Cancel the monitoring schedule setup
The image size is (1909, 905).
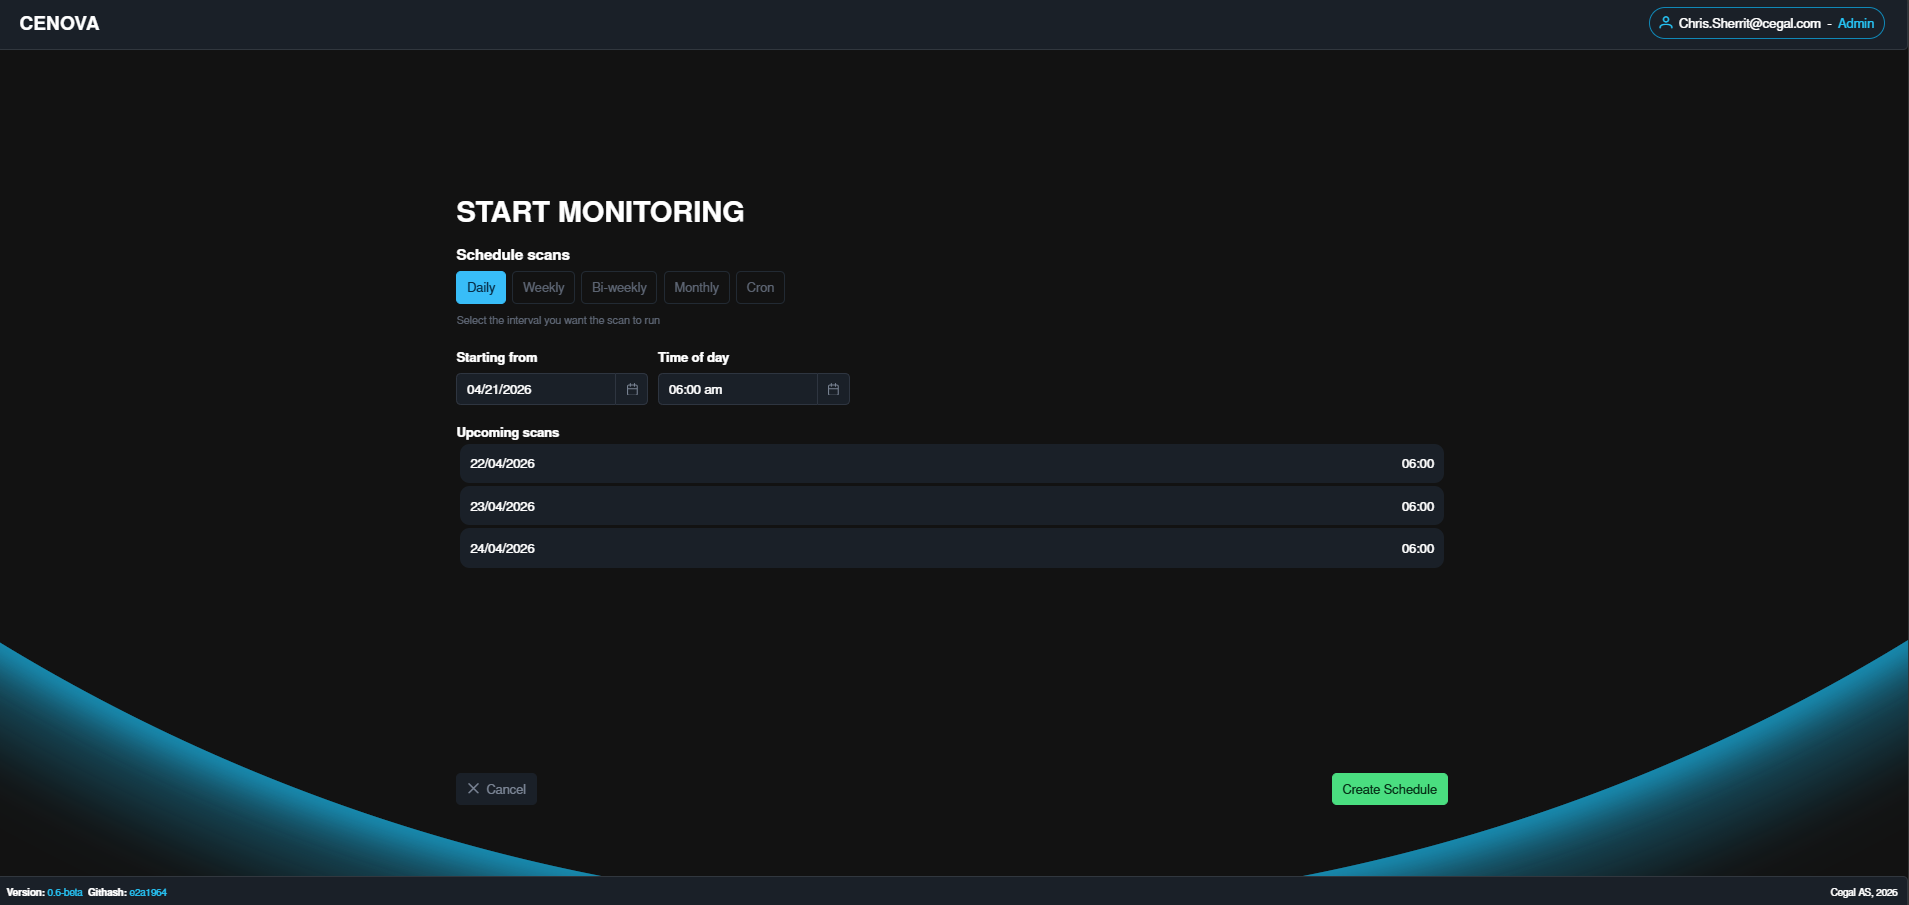(496, 789)
